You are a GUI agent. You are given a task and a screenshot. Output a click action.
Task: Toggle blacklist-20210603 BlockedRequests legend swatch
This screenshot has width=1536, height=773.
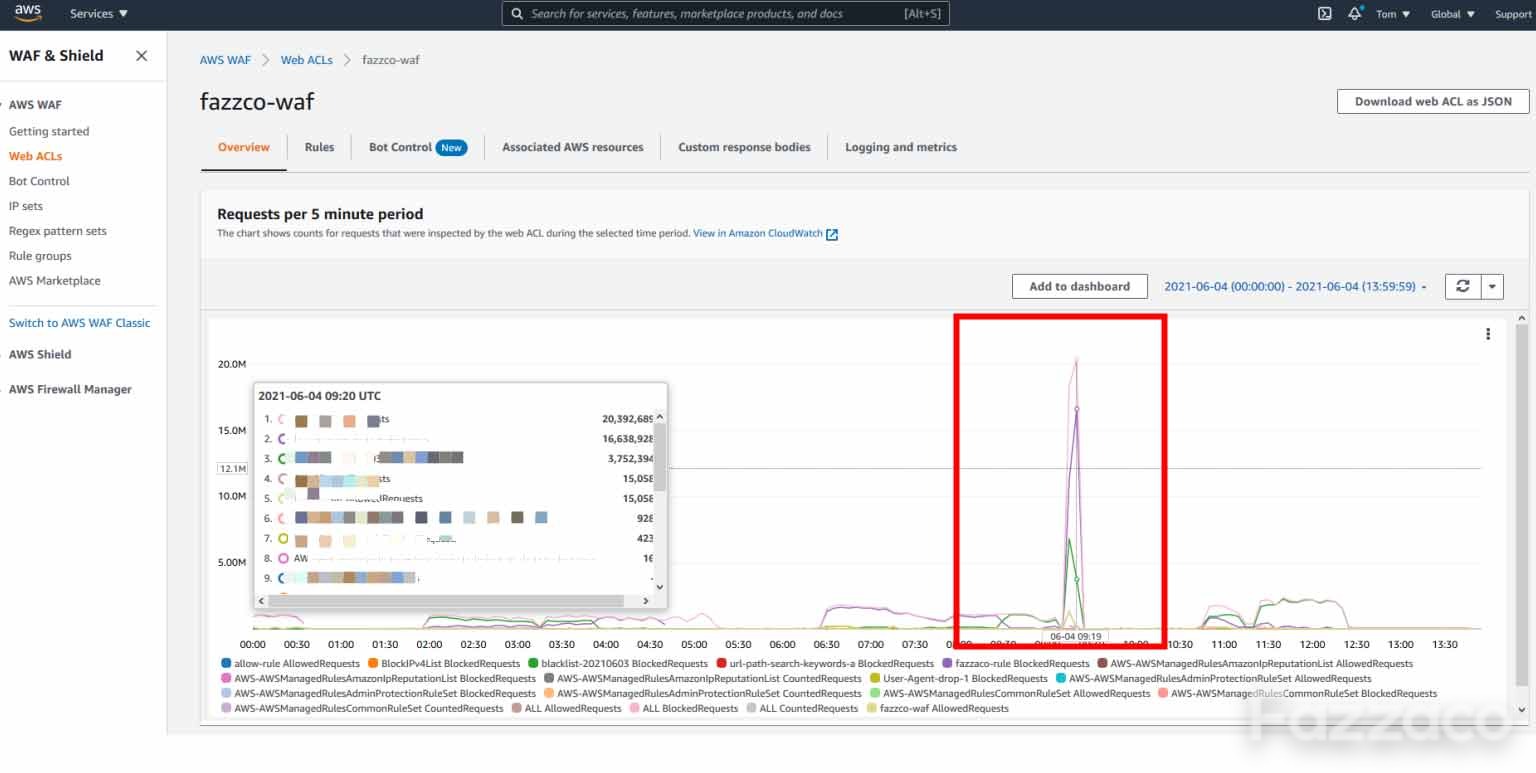click(533, 663)
